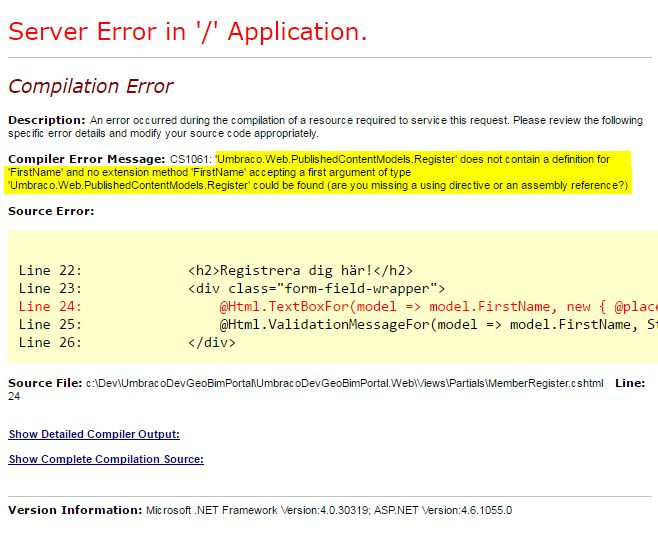Click the 'Compiler Error Message:' label
This screenshot has width=658, height=534.
86,159
